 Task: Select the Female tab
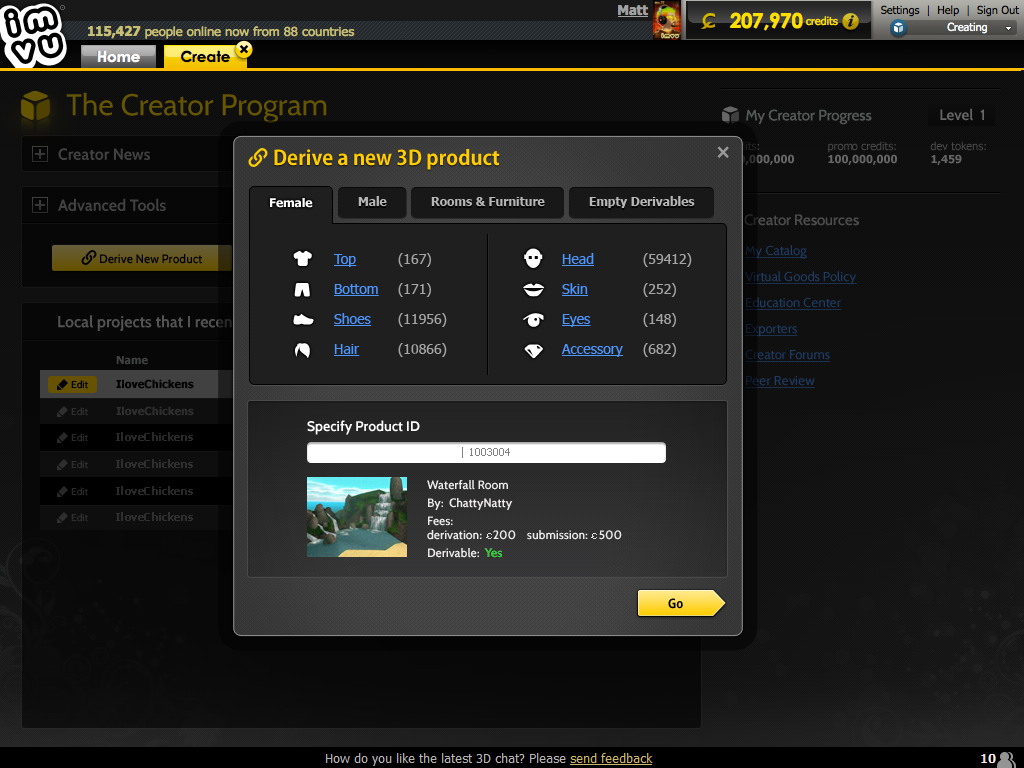pyautogui.click(x=291, y=202)
